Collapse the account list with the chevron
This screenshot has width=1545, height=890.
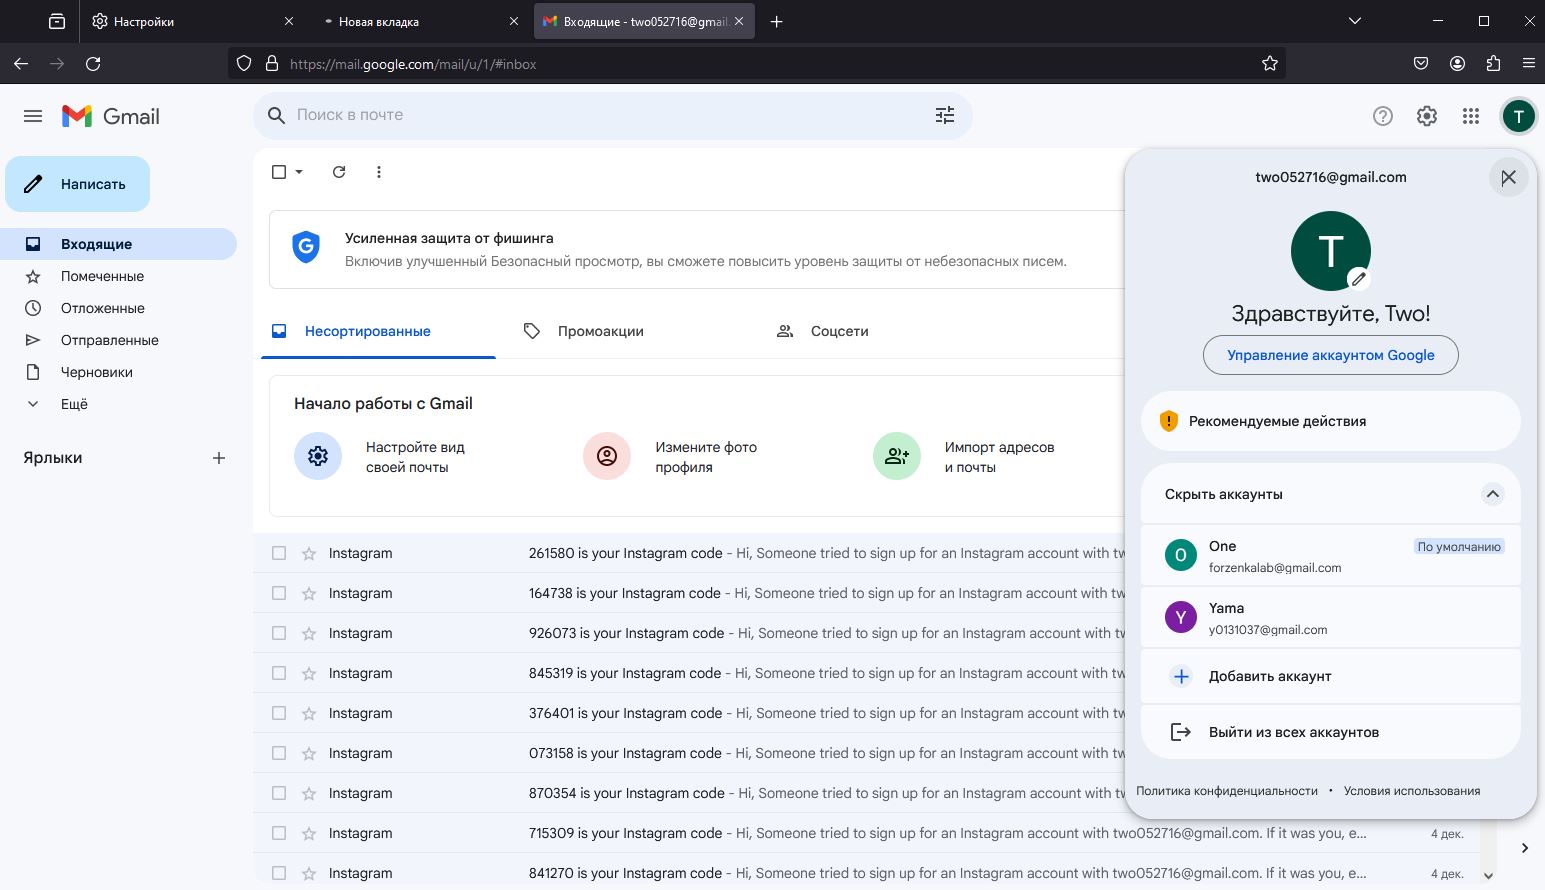click(1492, 494)
